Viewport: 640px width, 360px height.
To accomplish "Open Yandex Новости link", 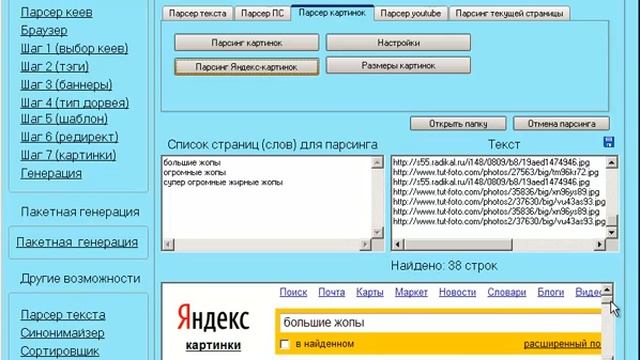I will pyautogui.click(x=457, y=292).
